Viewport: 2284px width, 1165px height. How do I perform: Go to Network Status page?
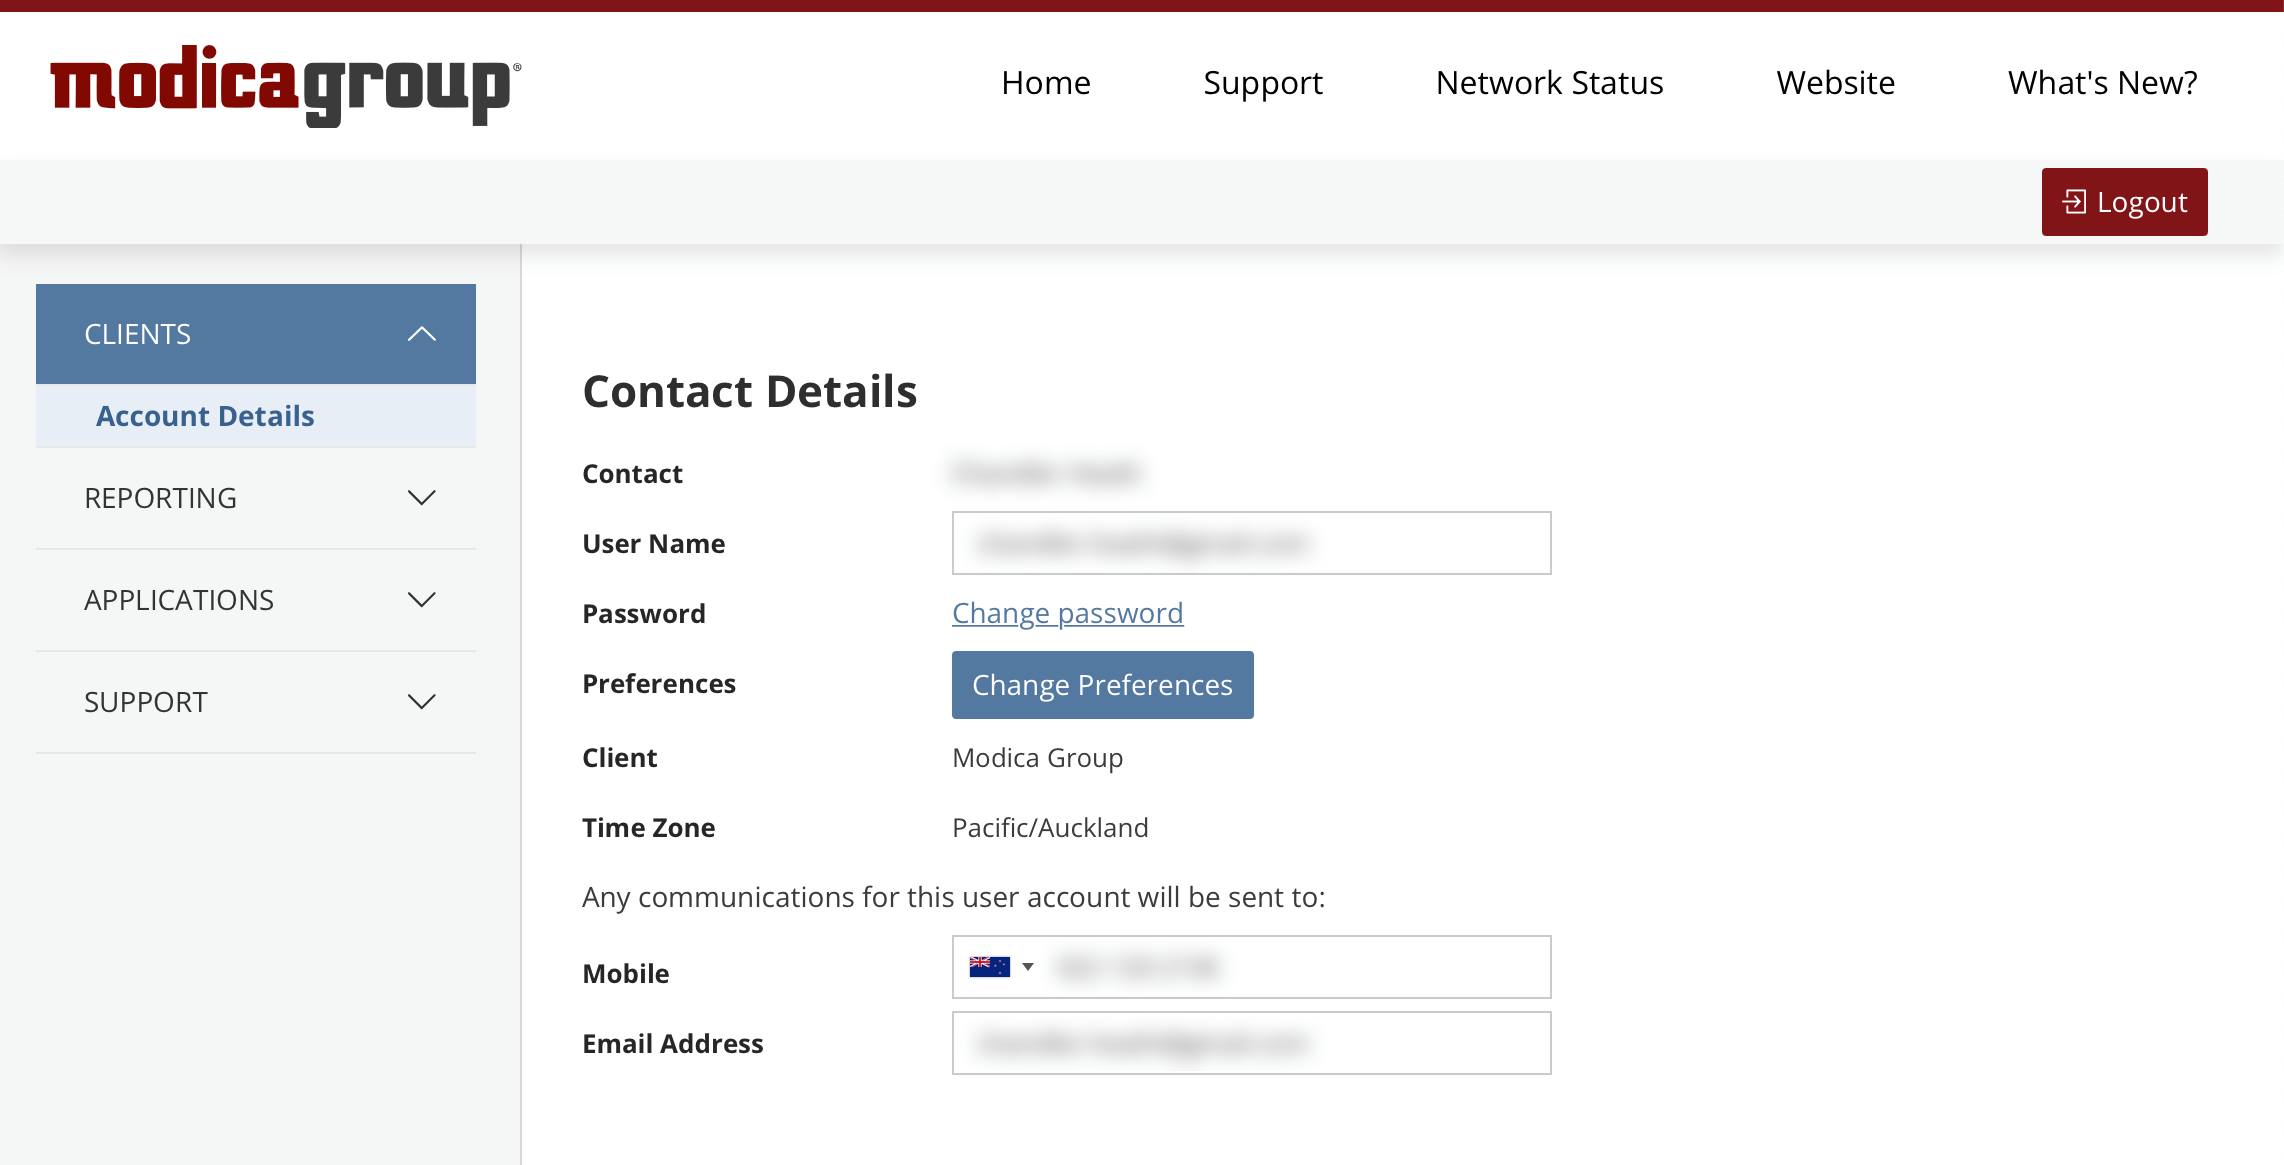(1549, 83)
